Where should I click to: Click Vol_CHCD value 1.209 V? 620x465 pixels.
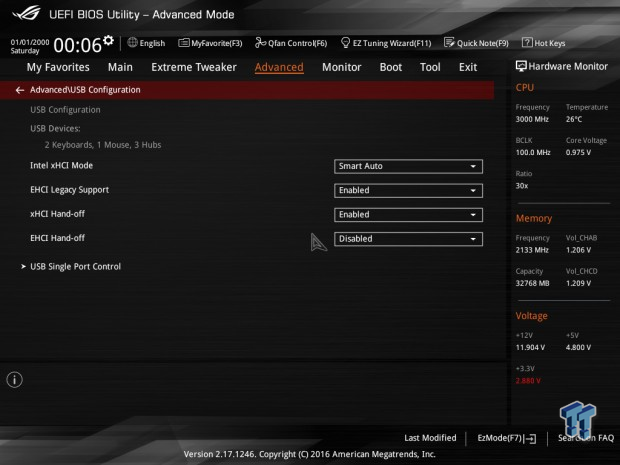[x=578, y=283]
